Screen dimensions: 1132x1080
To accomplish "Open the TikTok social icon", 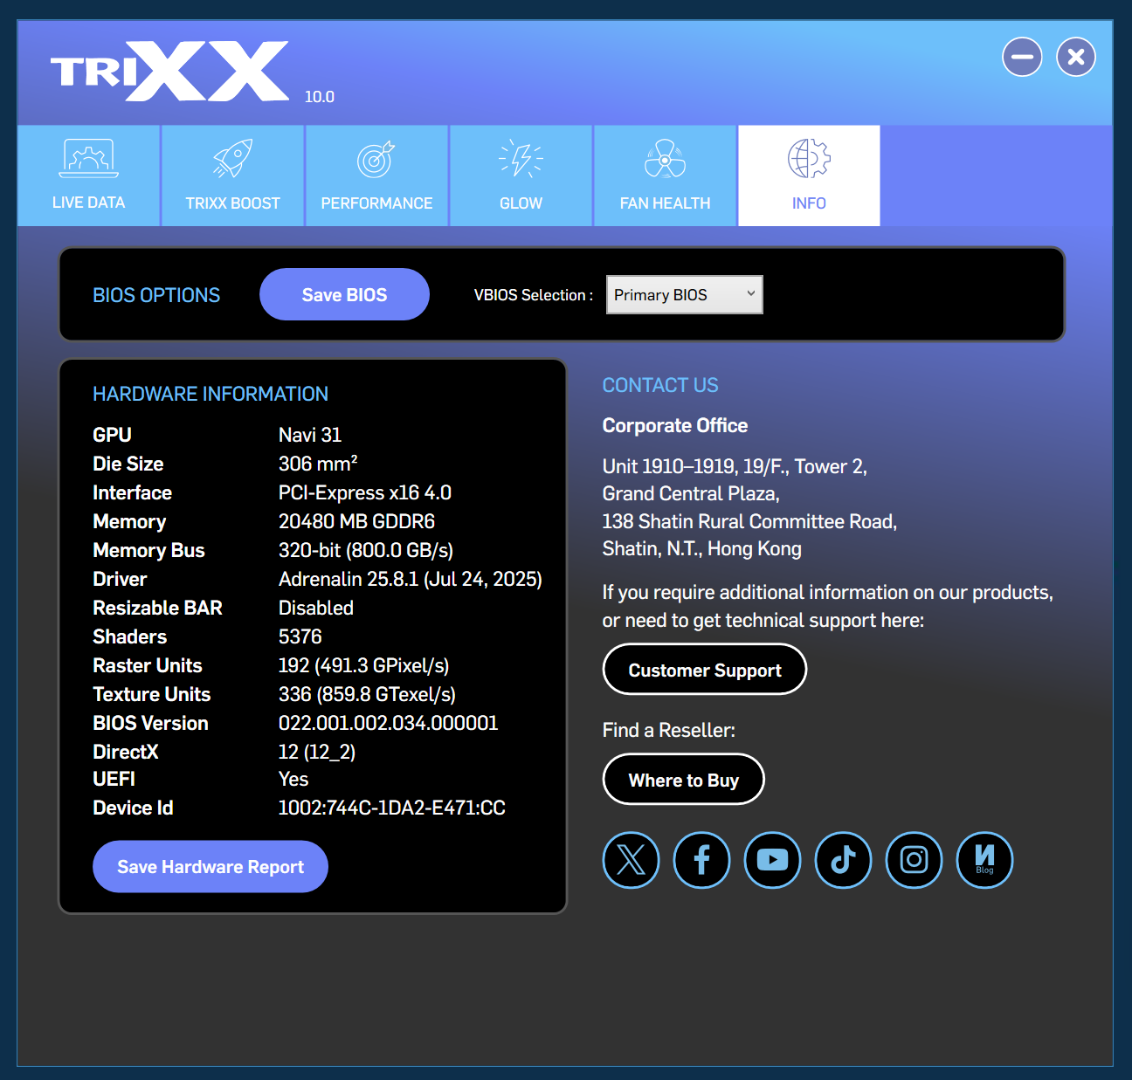I will (843, 860).
